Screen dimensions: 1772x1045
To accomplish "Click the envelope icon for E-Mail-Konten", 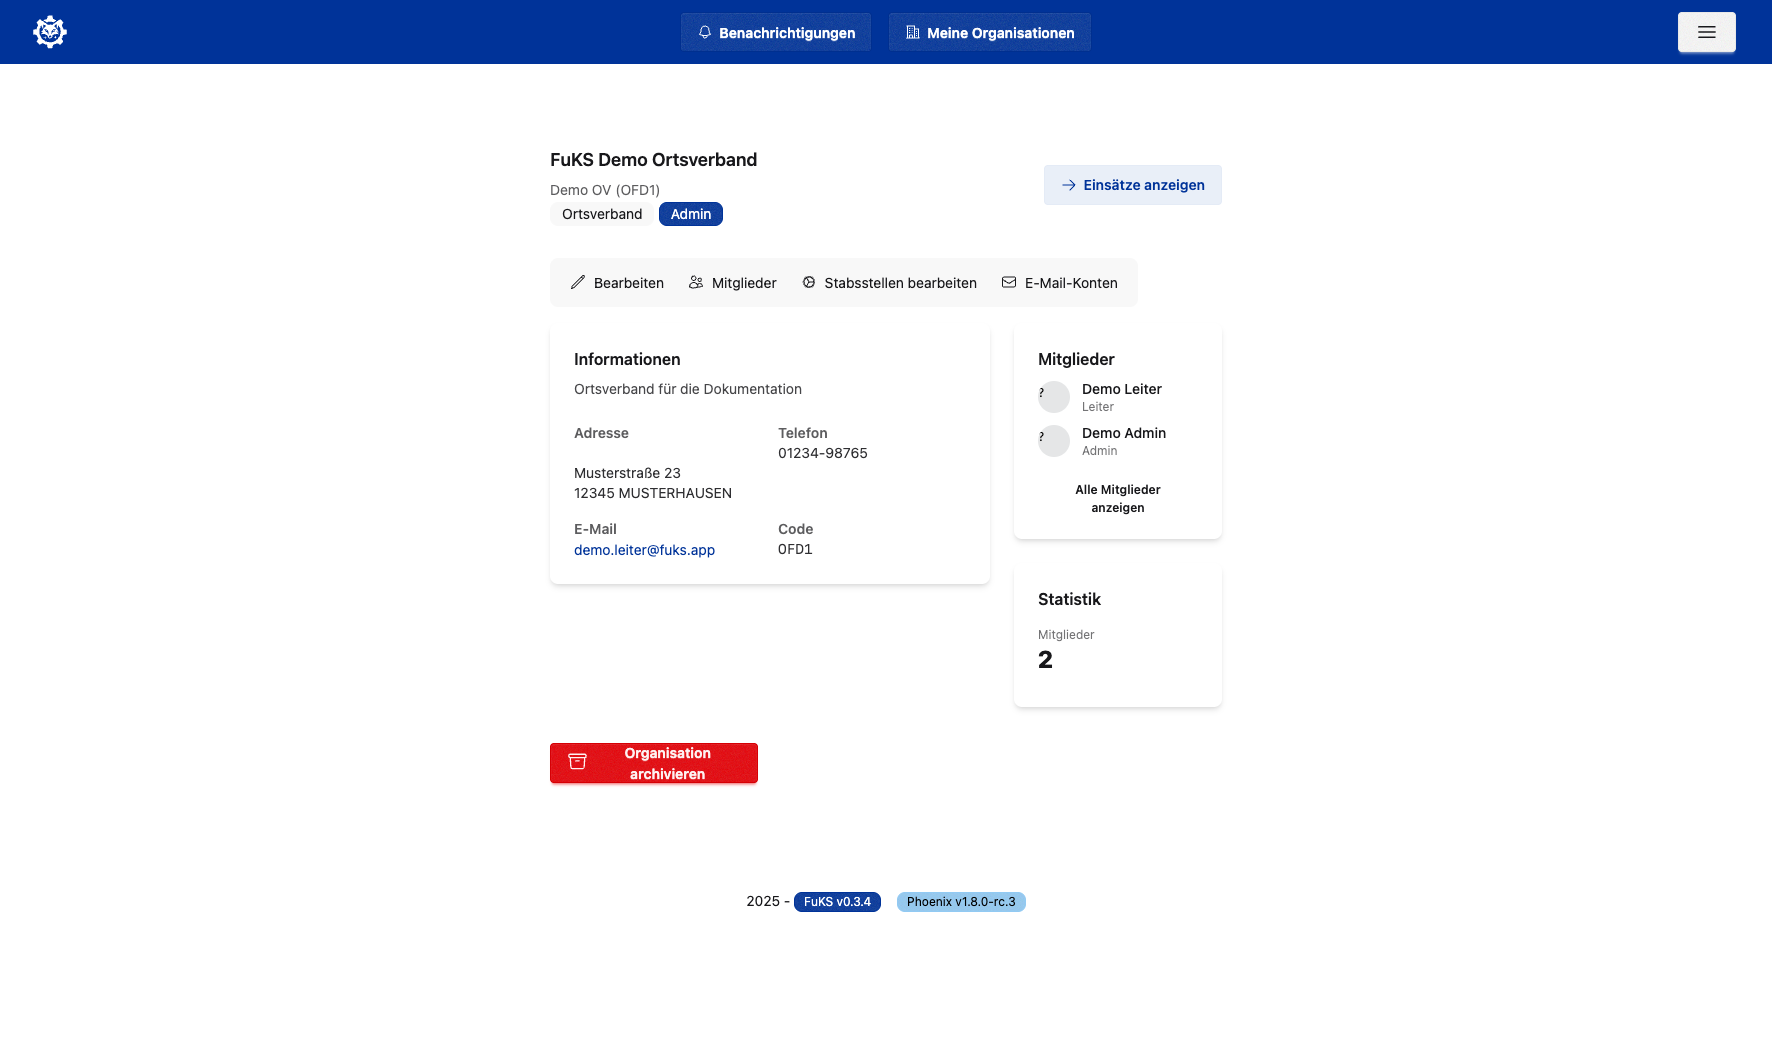I will click(1009, 282).
